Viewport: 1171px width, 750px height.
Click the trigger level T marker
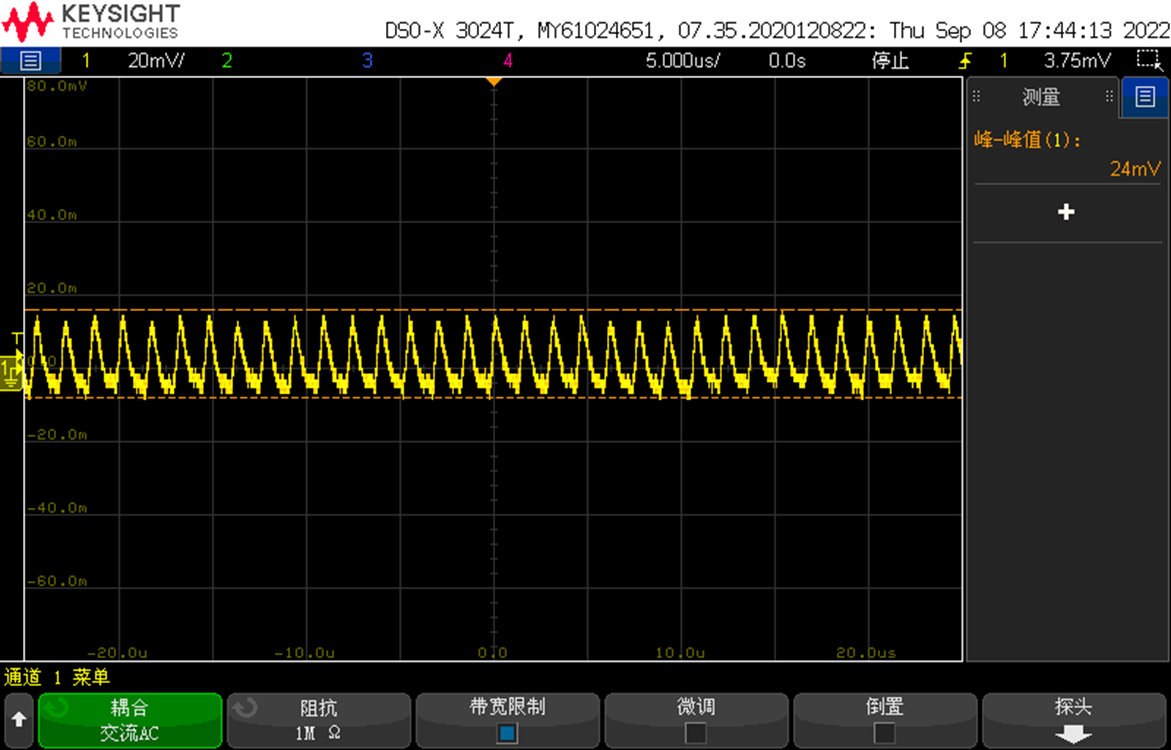[x=17, y=340]
